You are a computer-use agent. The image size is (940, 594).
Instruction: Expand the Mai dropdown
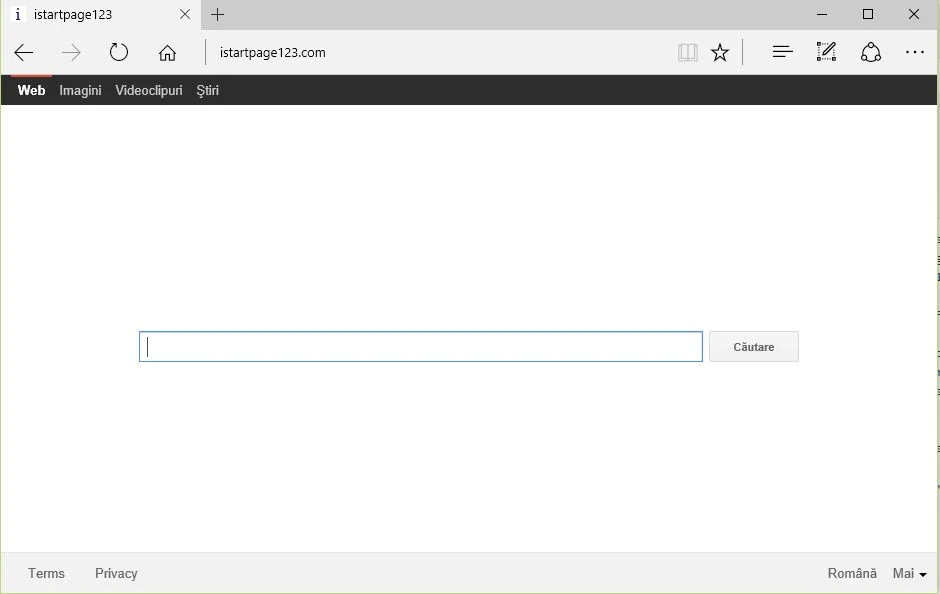[x=909, y=574]
